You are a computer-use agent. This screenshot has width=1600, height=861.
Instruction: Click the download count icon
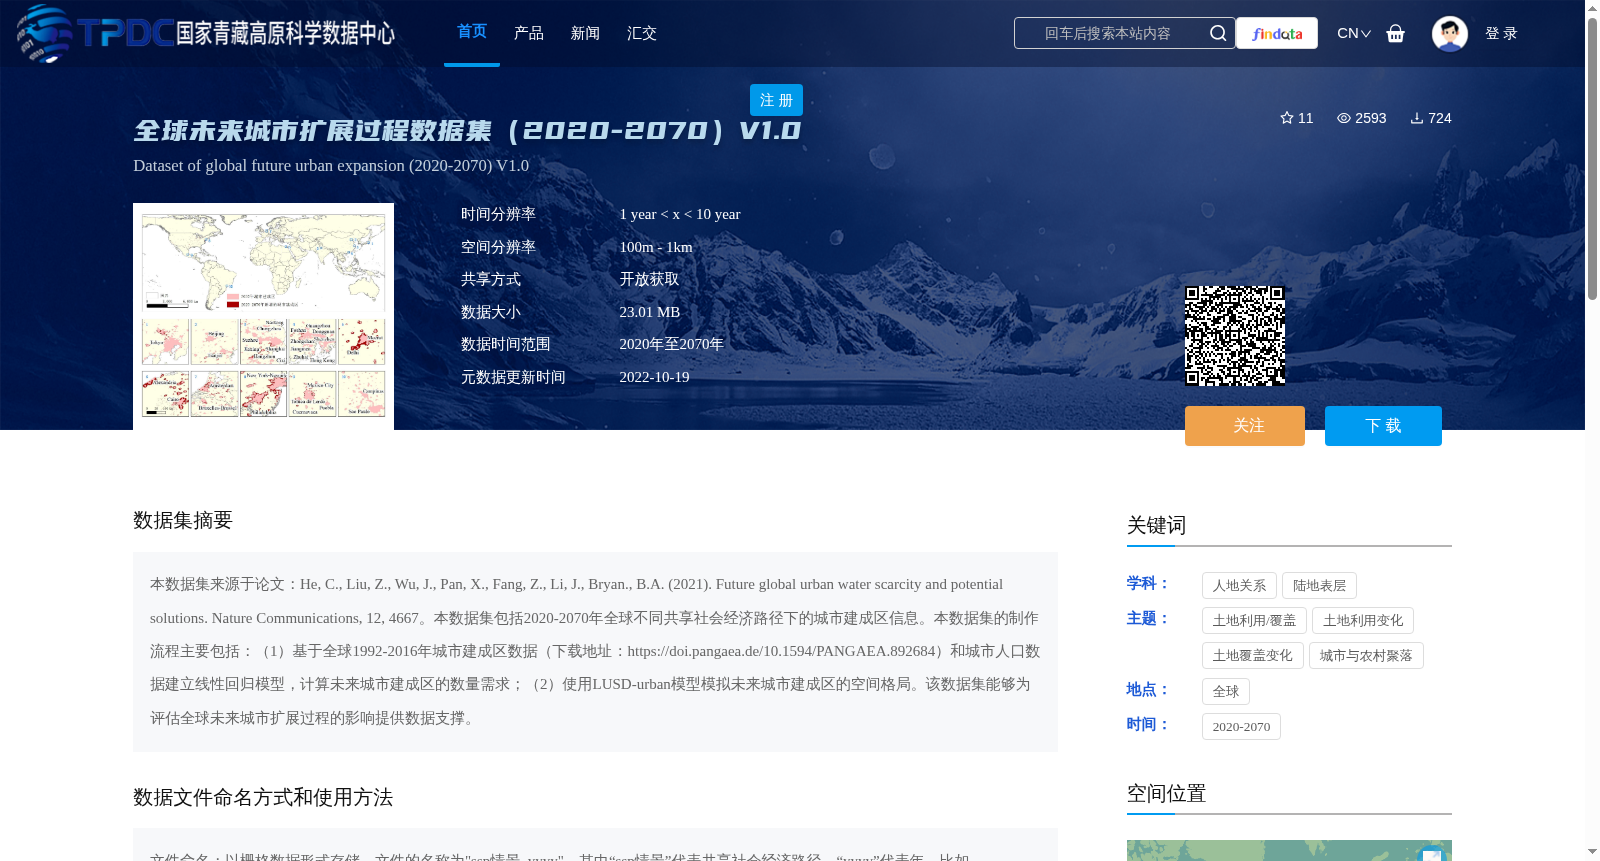[1417, 118]
